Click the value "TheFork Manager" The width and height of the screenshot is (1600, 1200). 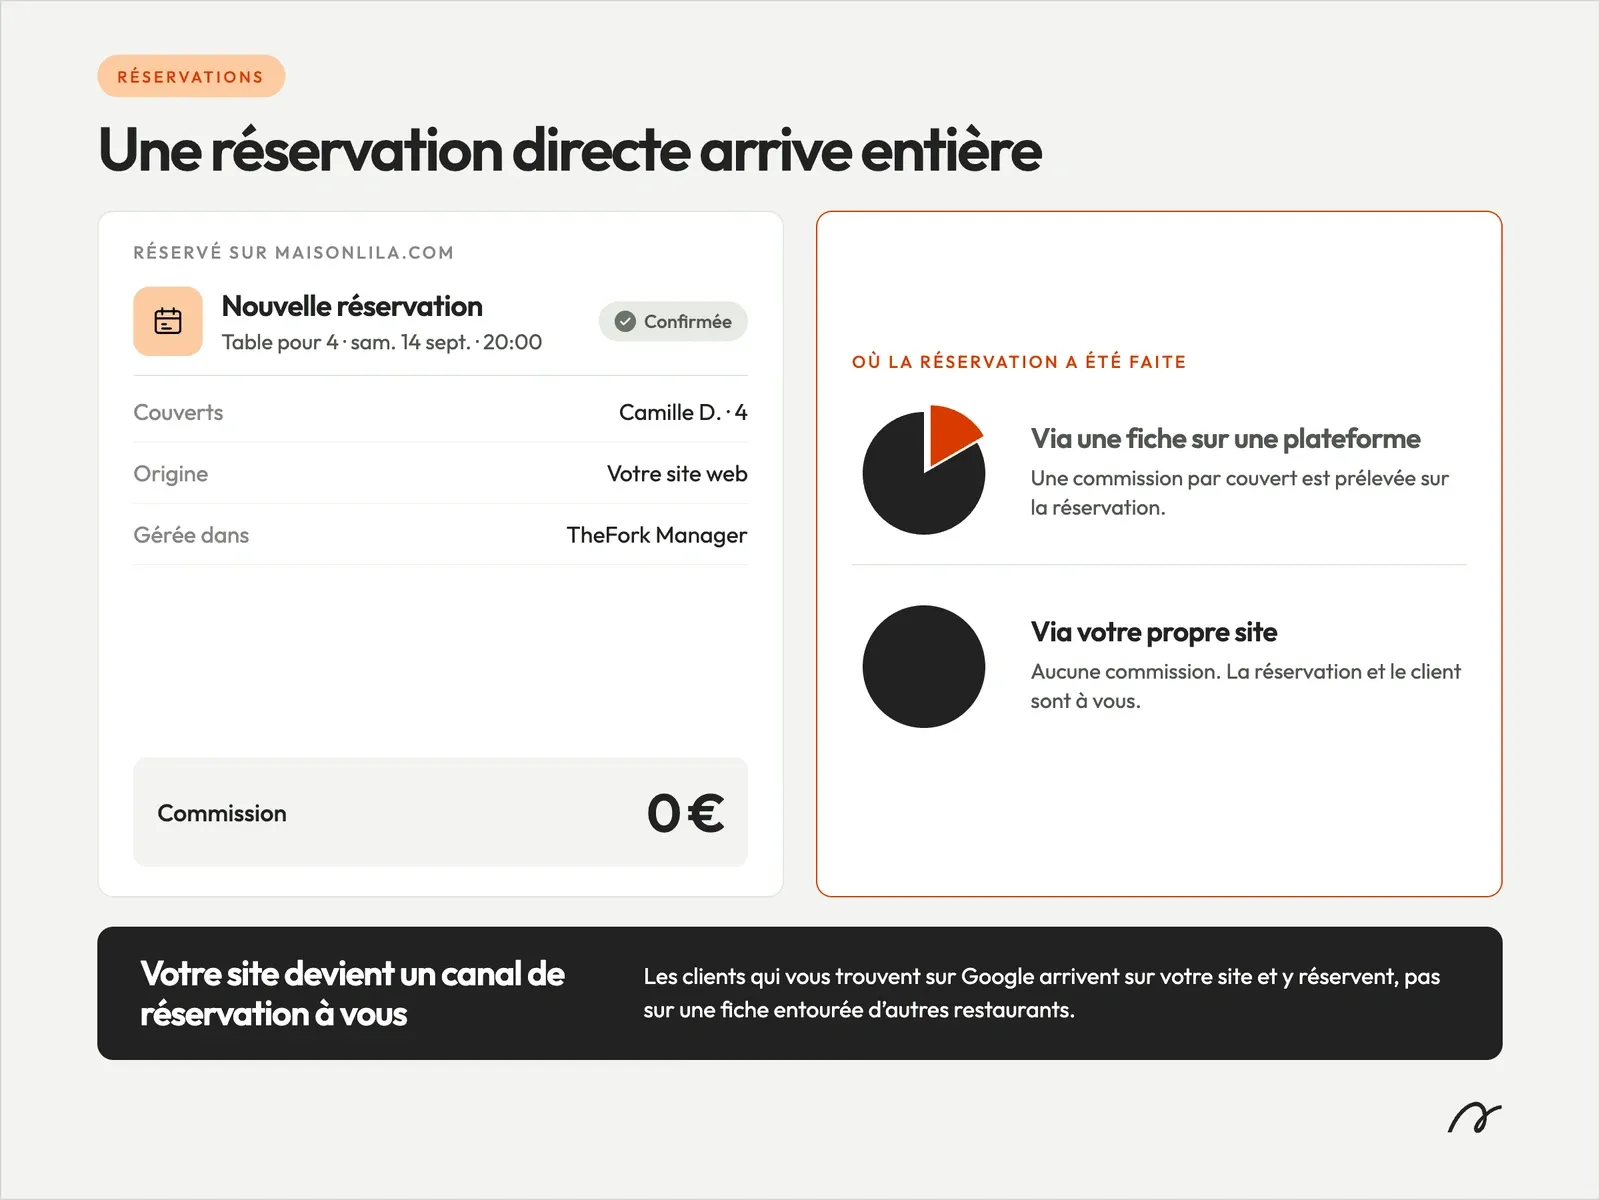point(657,535)
